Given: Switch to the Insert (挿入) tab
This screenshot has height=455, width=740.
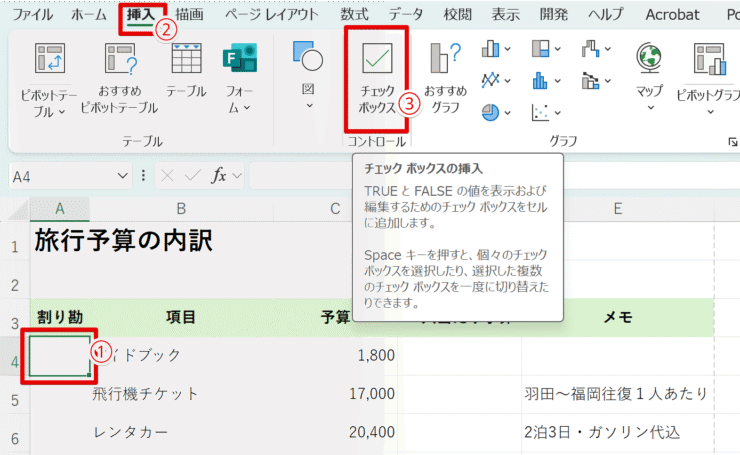Looking at the screenshot, I should [x=141, y=15].
